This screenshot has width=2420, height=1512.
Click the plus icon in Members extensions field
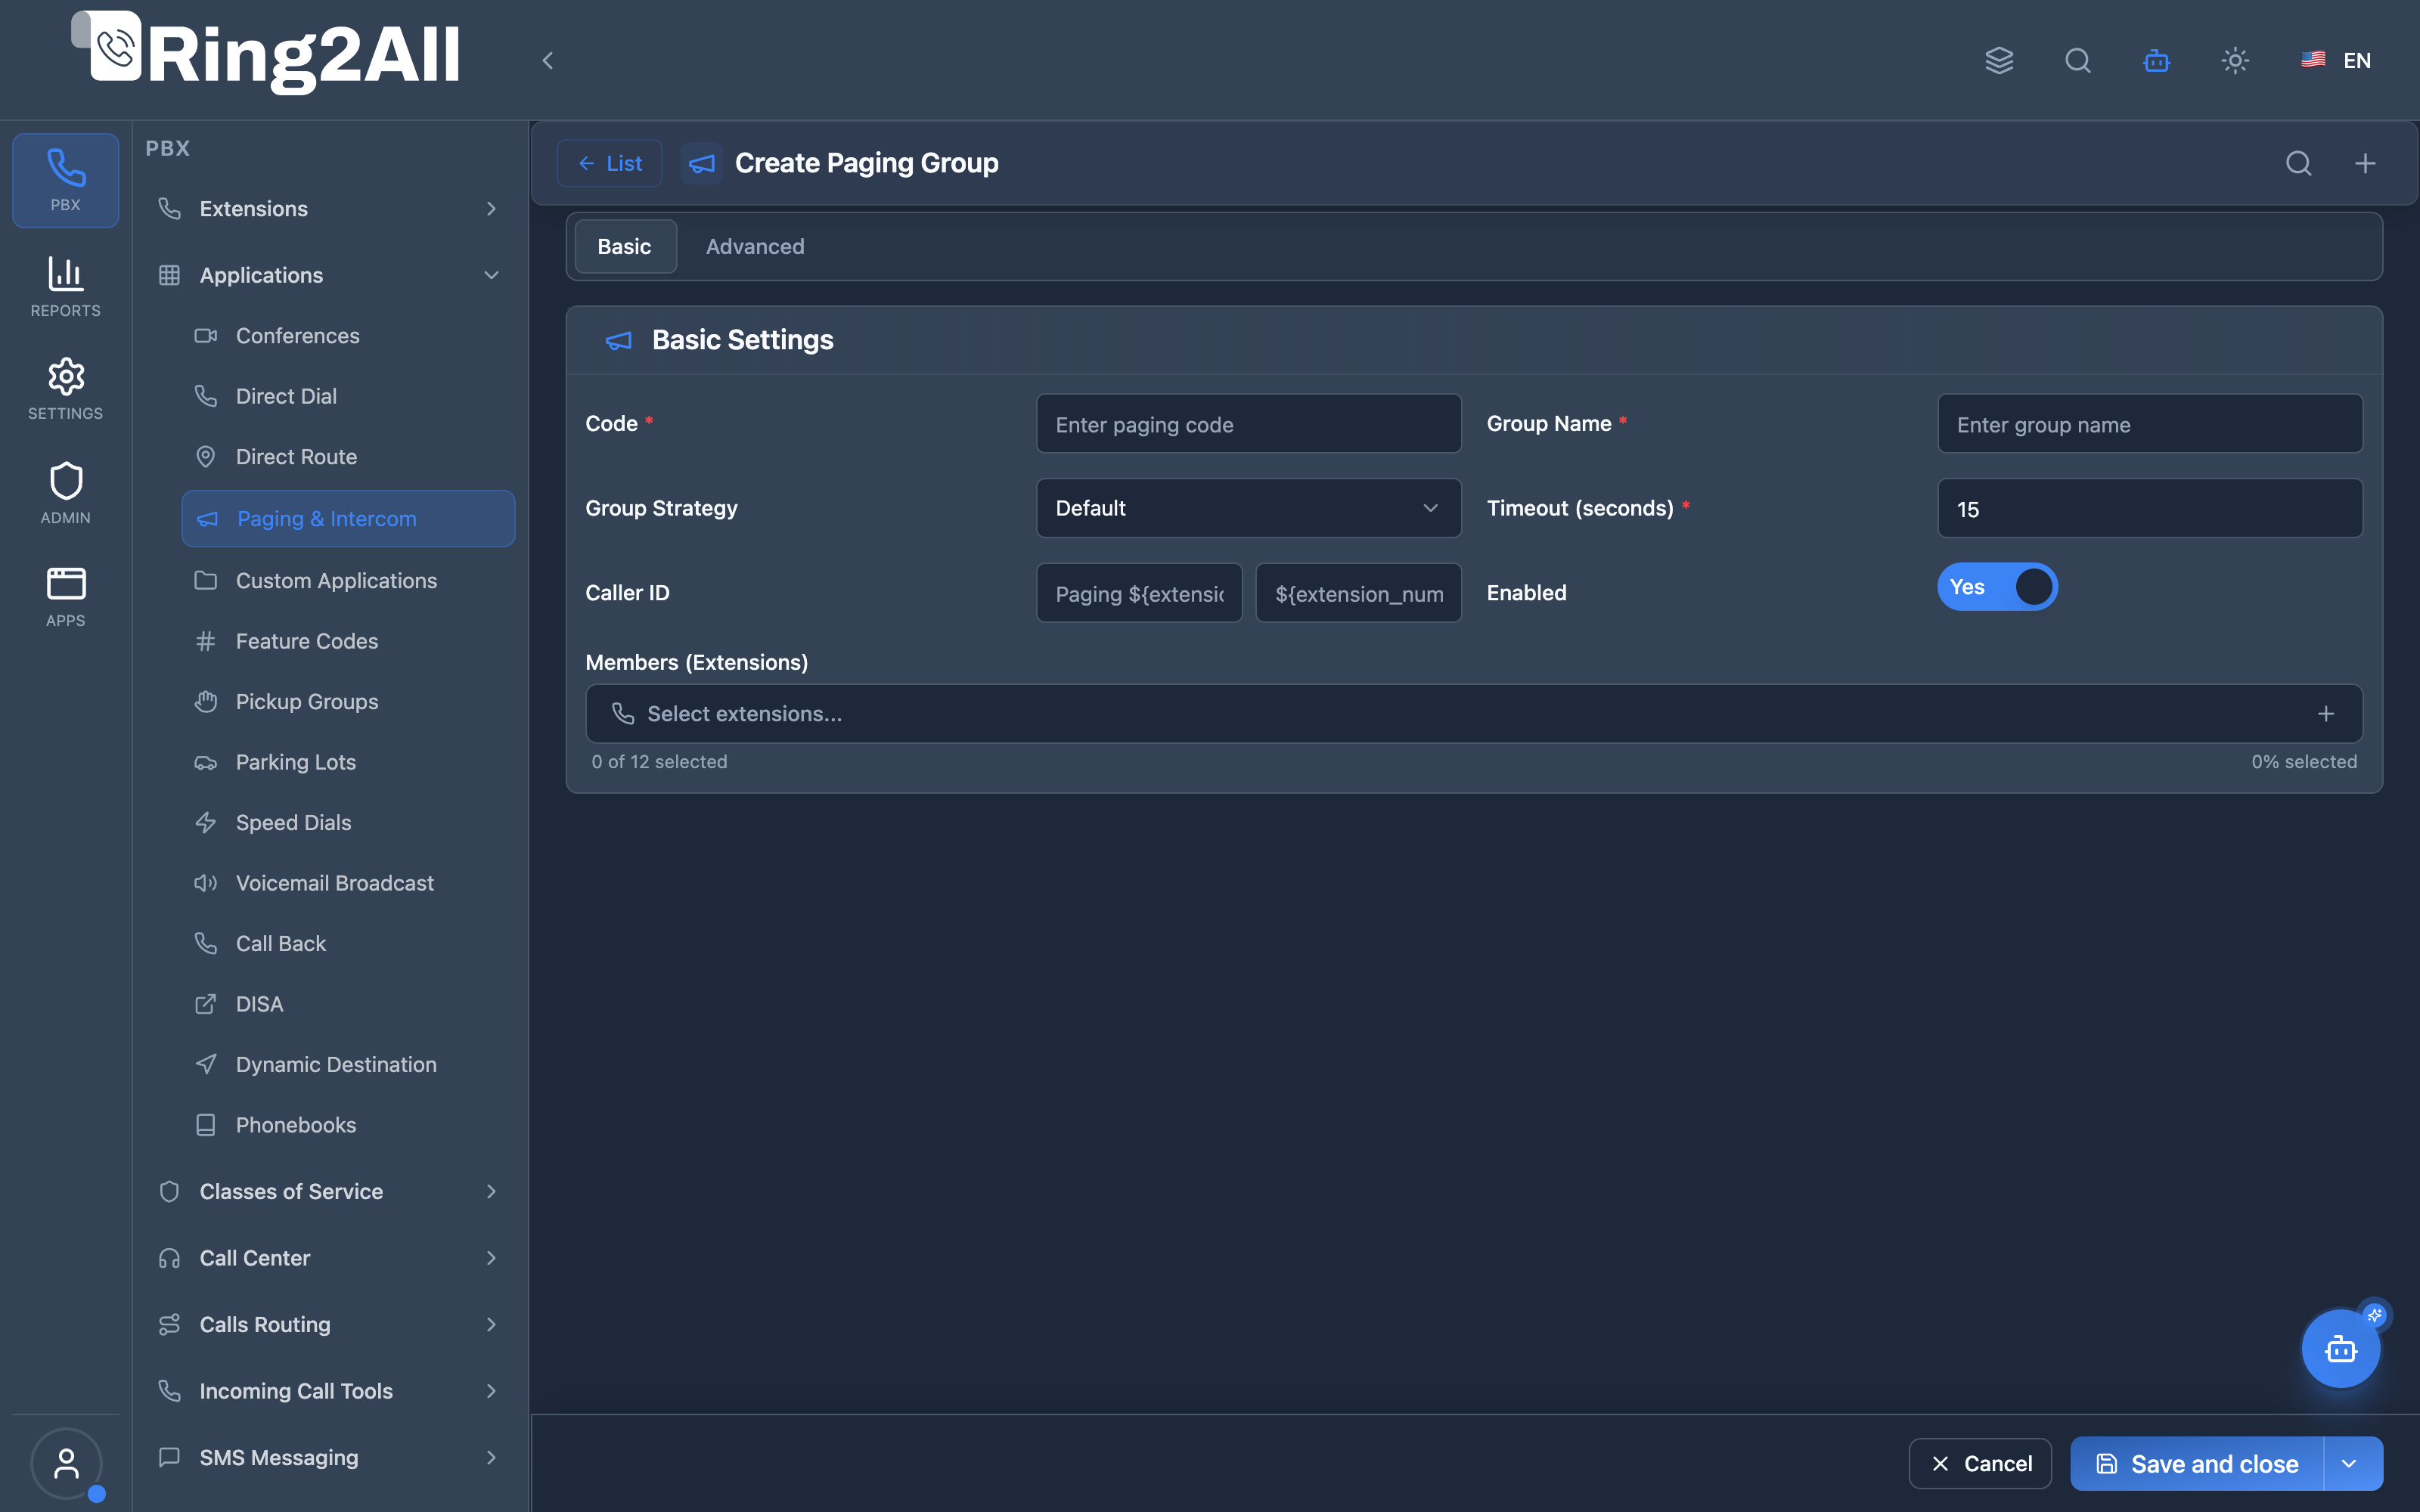click(x=2326, y=713)
